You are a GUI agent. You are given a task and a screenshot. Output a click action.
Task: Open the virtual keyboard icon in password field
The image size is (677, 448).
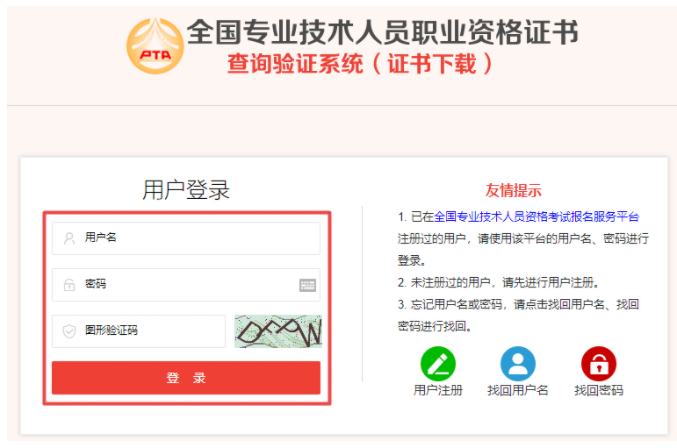click(307, 285)
